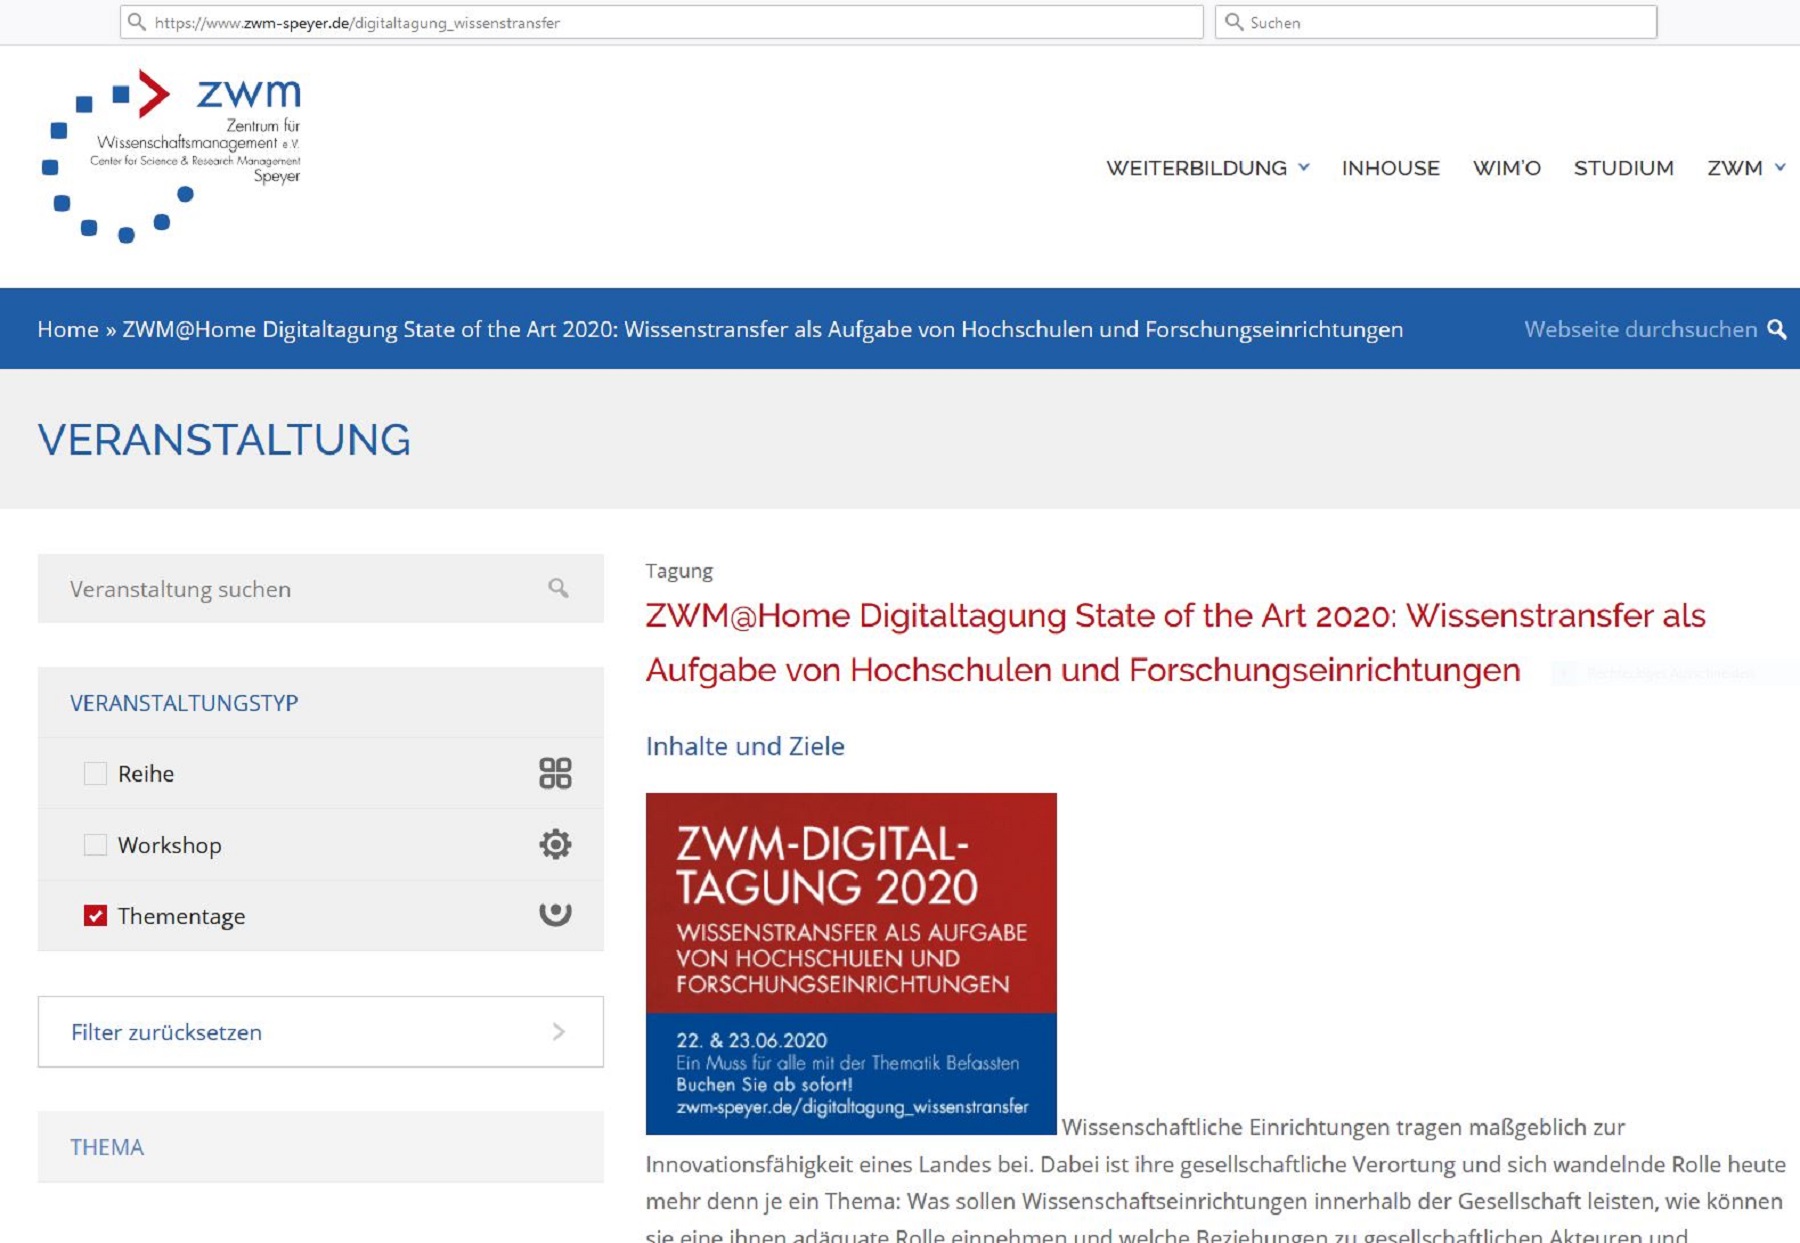This screenshot has height=1243, width=1800.
Task: Open the ZWM dropdown arrow
Action: (x=1780, y=168)
